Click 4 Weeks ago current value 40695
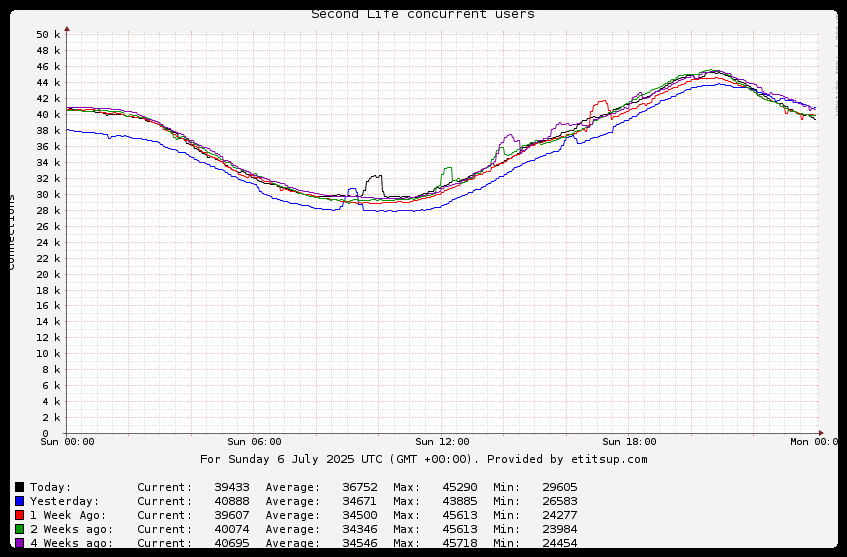The height and width of the screenshot is (557, 847). point(232,543)
